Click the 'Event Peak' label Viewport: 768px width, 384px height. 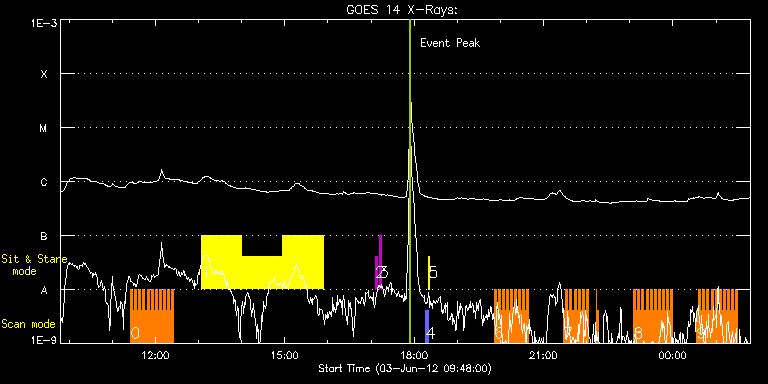[450, 43]
